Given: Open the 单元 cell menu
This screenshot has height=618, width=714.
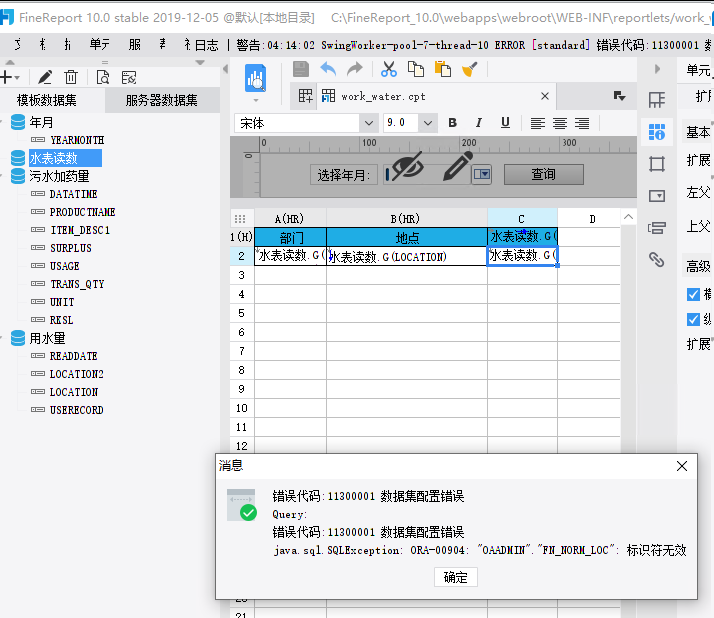Looking at the screenshot, I should 100,45.
